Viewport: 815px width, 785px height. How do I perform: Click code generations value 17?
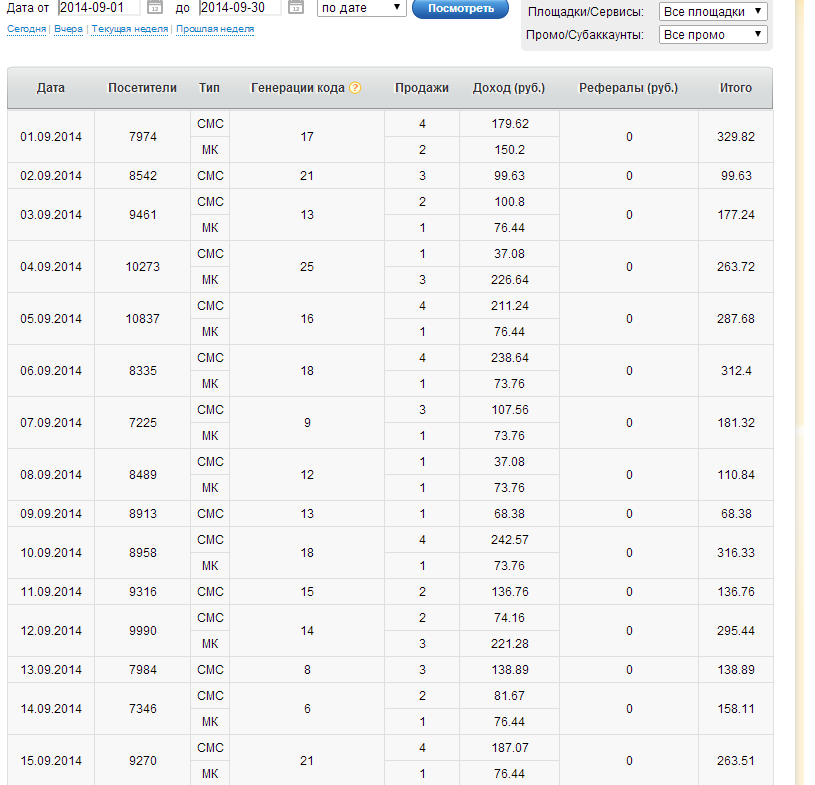click(x=307, y=137)
